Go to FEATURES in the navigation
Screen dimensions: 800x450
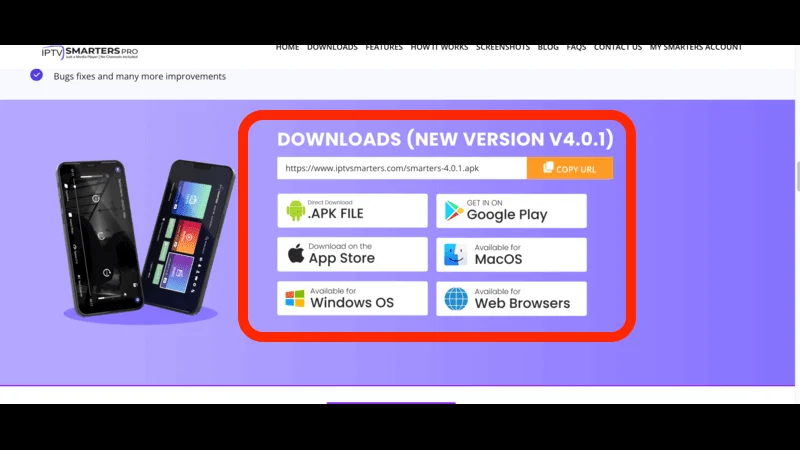pyautogui.click(x=384, y=48)
